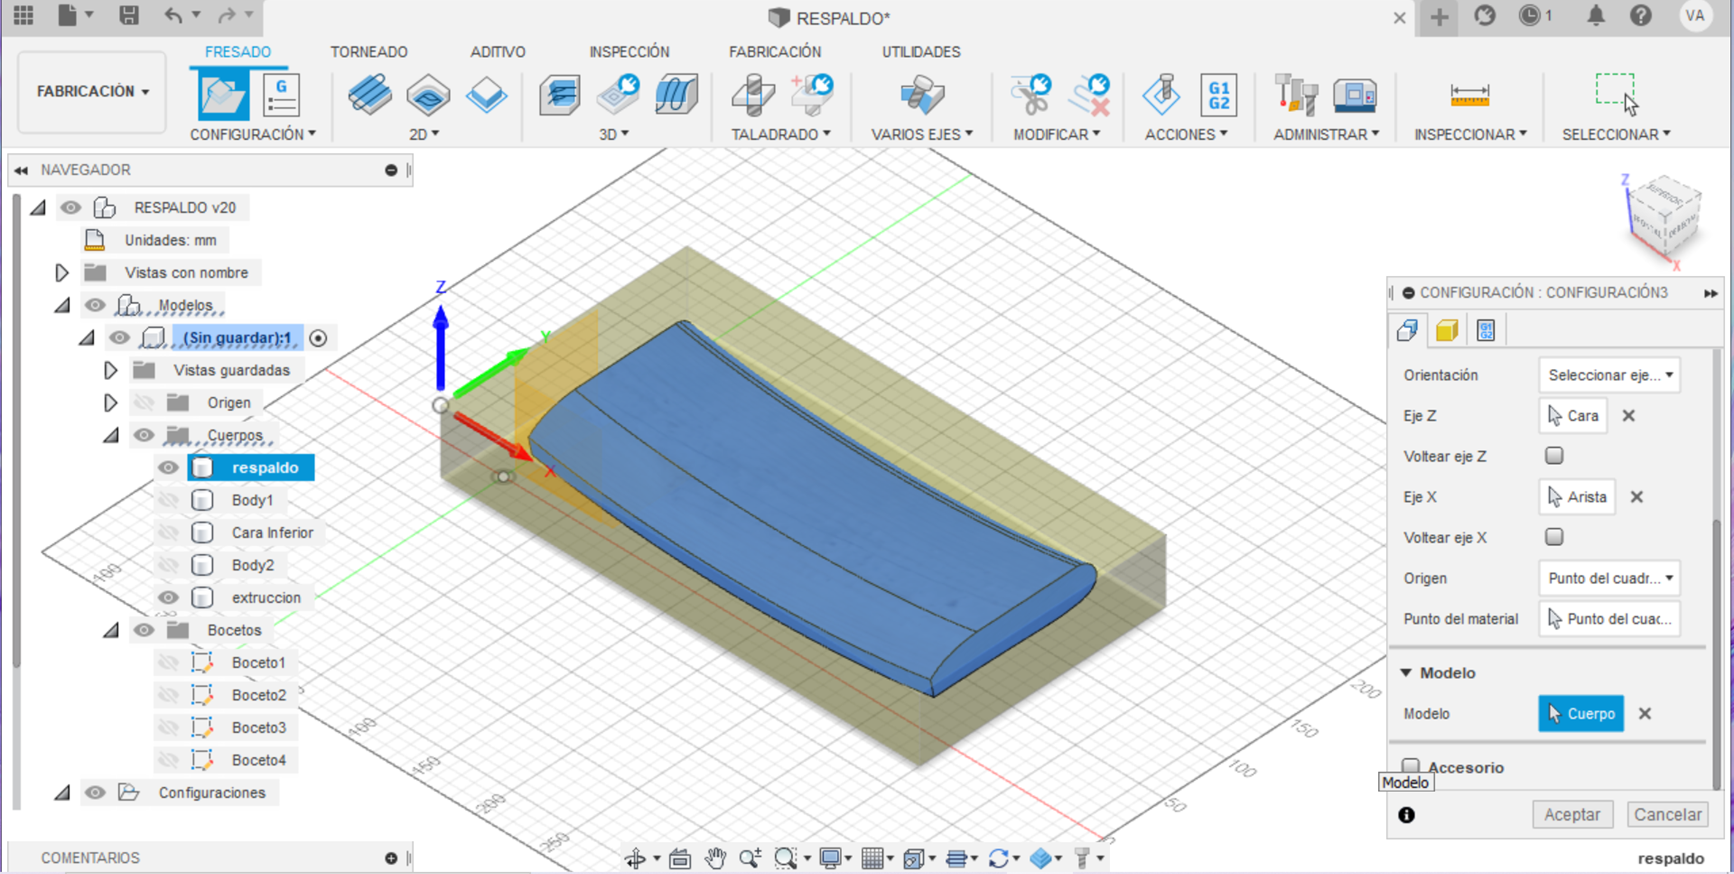Image resolution: width=1734 pixels, height=874 pixels.
Task: Click the save disk icon in title bar
Action: coord(129,15)
